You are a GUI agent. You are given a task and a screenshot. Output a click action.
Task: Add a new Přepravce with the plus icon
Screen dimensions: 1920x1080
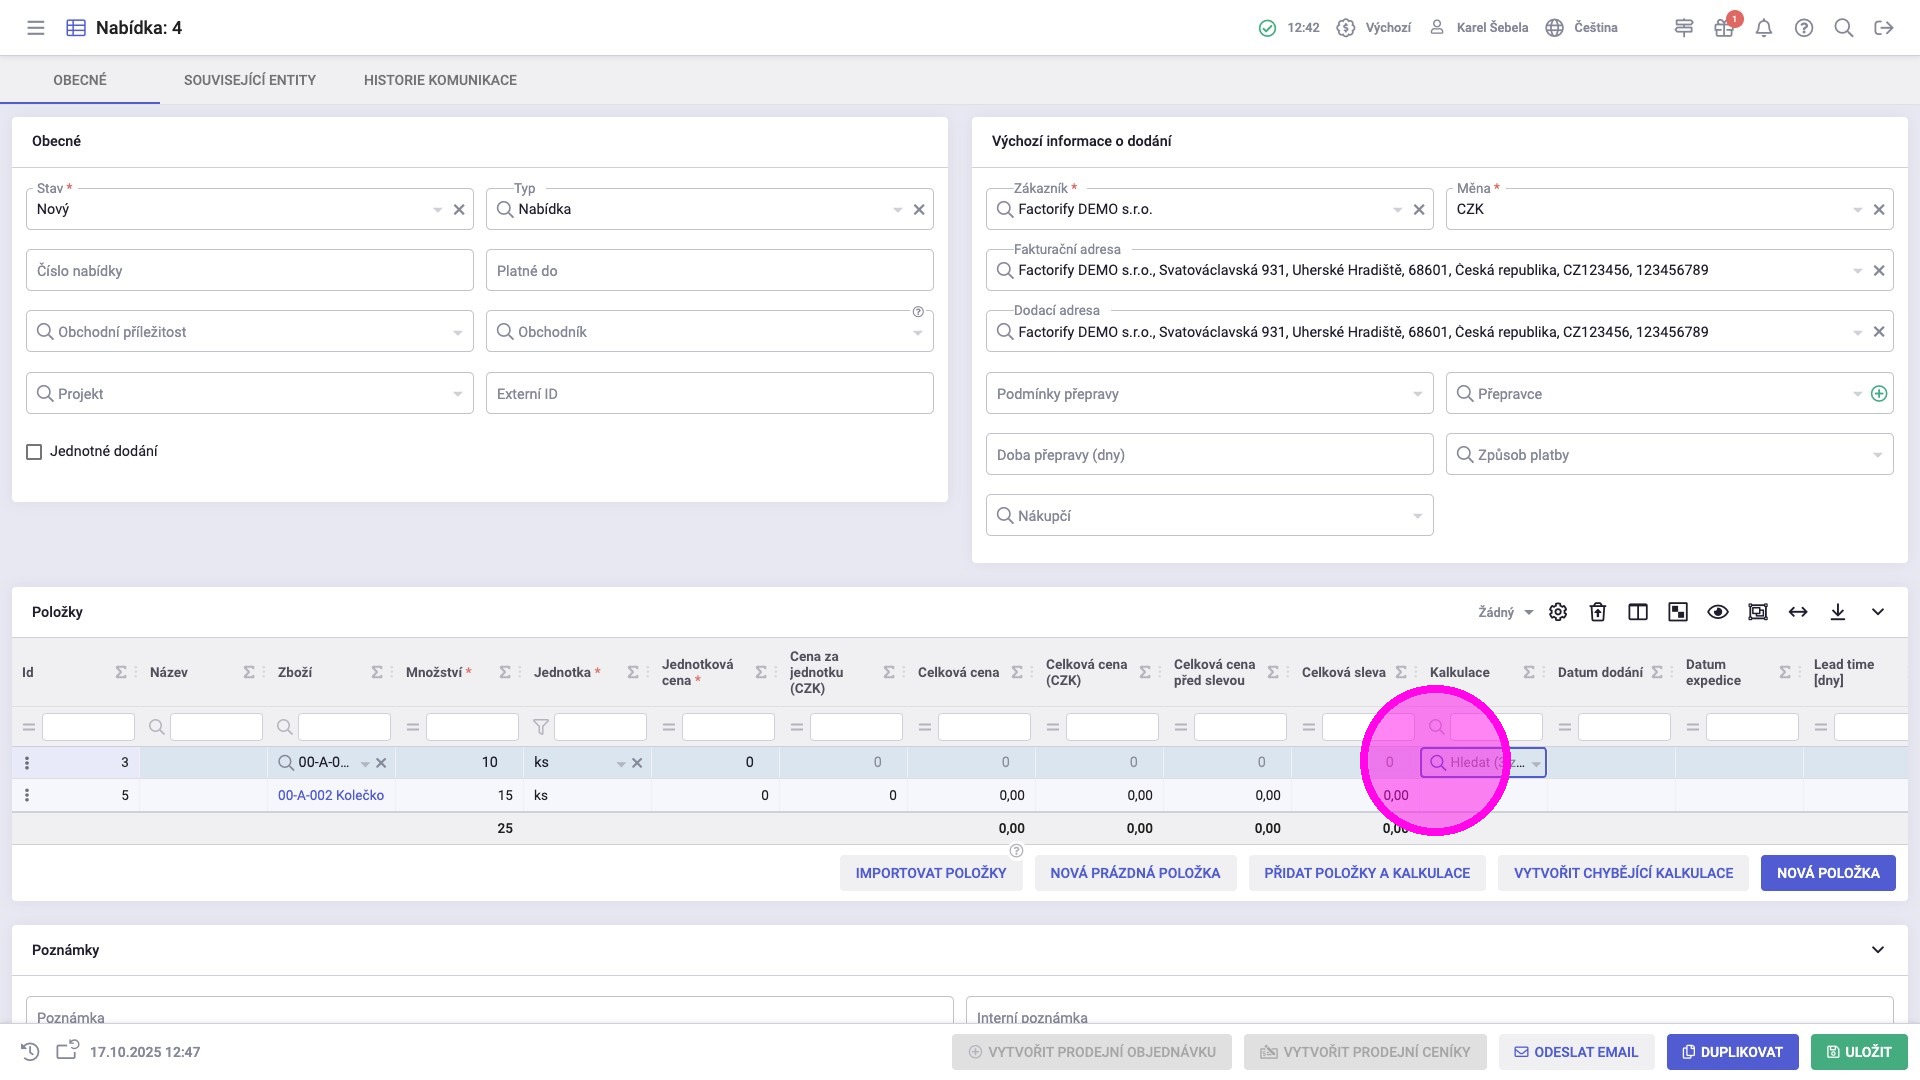pos(1879,394)
